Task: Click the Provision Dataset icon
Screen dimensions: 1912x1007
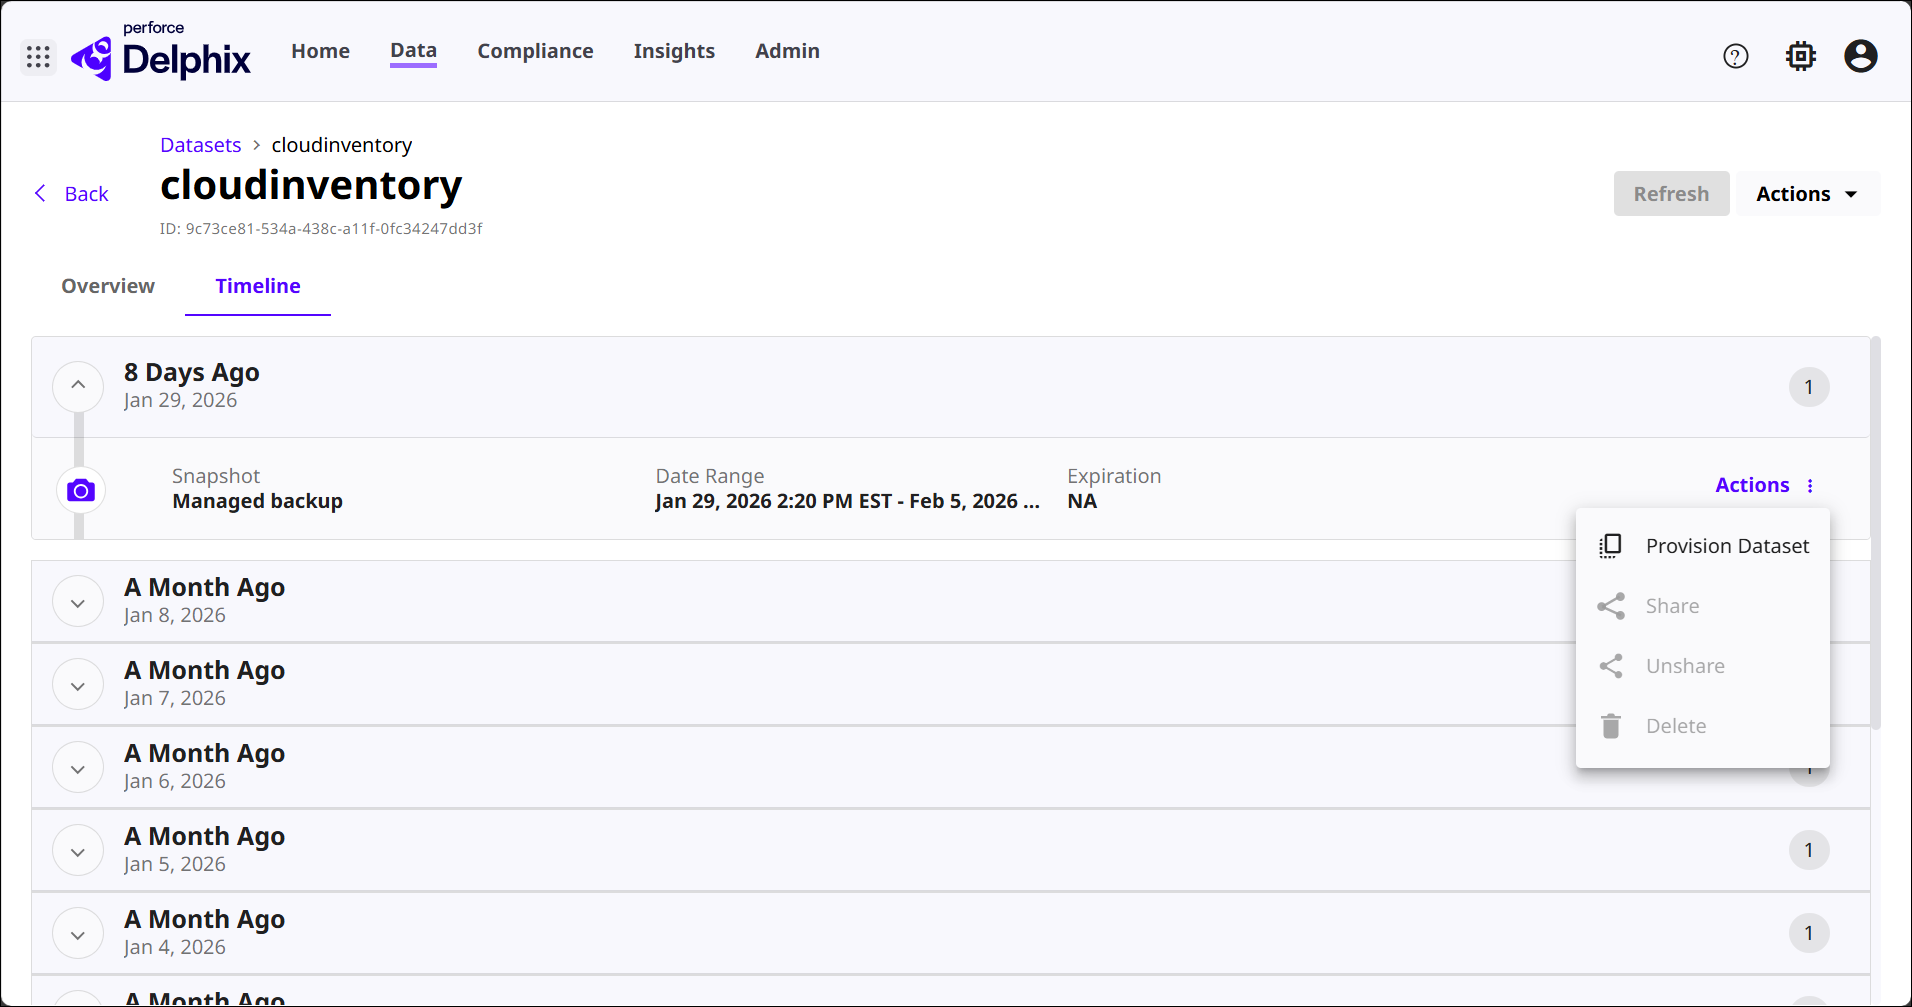Action: [1610, 546]
